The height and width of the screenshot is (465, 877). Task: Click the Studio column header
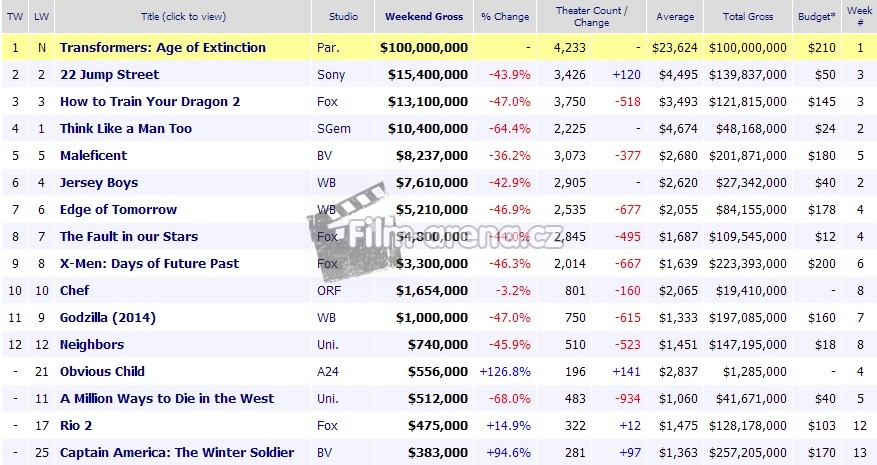pyautogui.click(x=342, y=17)
